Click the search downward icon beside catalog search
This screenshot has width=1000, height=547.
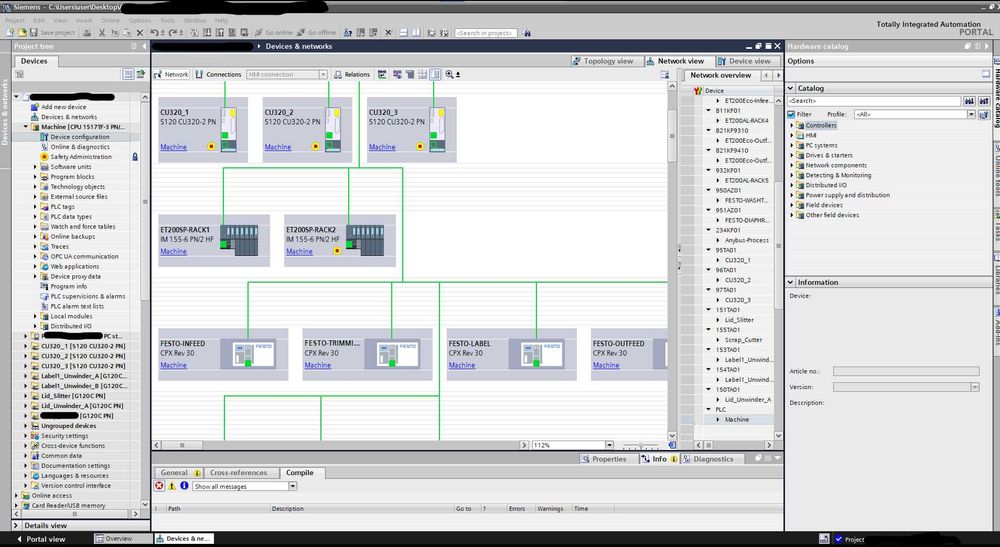[x=969, y=101]
